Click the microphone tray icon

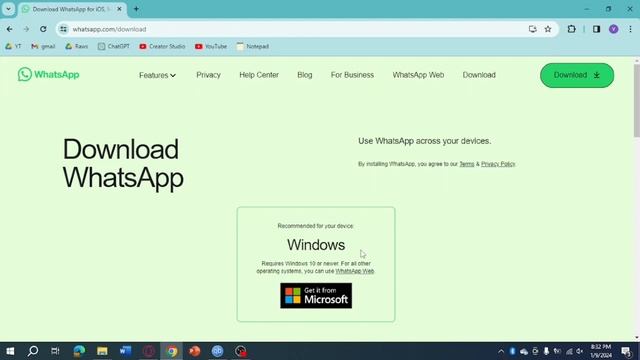coord(546,351)
